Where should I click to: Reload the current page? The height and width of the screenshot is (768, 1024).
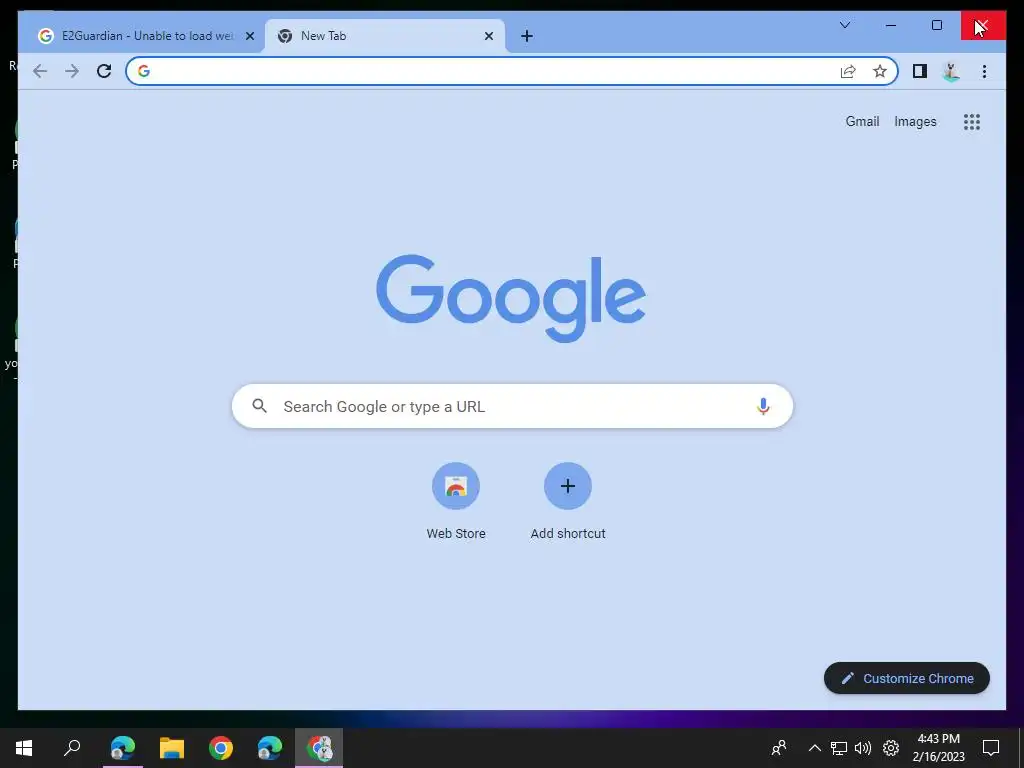point(104,71)
